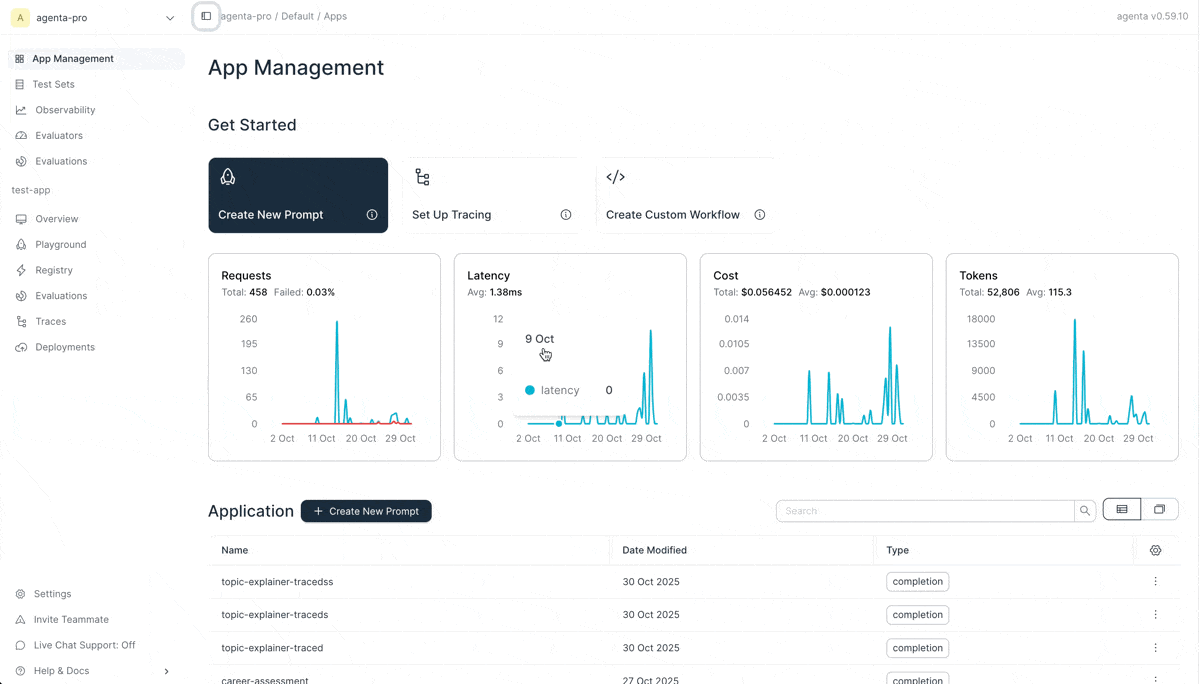Switch to card view layout

coord(1159,509)
